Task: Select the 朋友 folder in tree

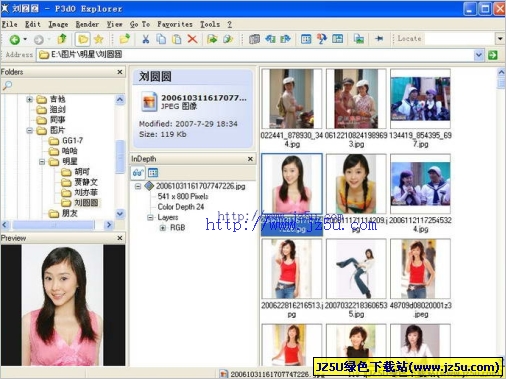Action: 70,213
